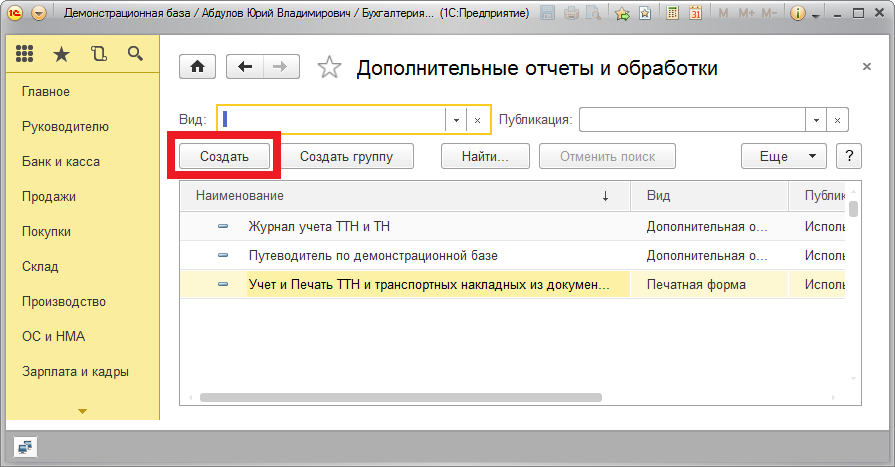Viewport: 895px width, 467px height.
Task: Add page to favorites using star outline
Action: tap(328, 68)
